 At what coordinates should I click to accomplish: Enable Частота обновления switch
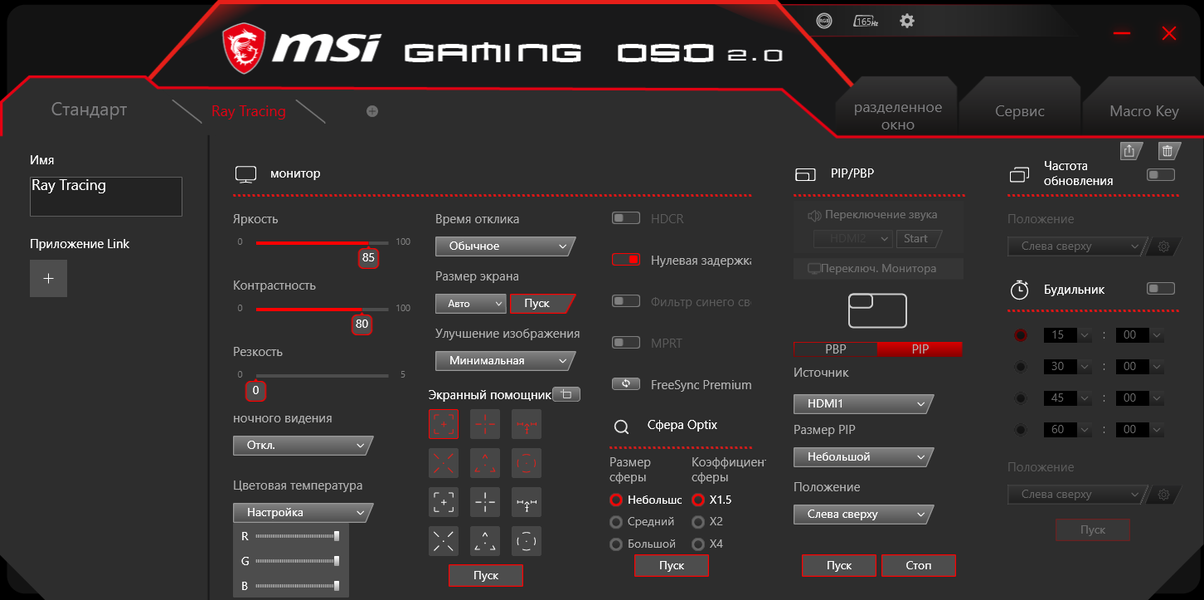[x=1161, y=174]
